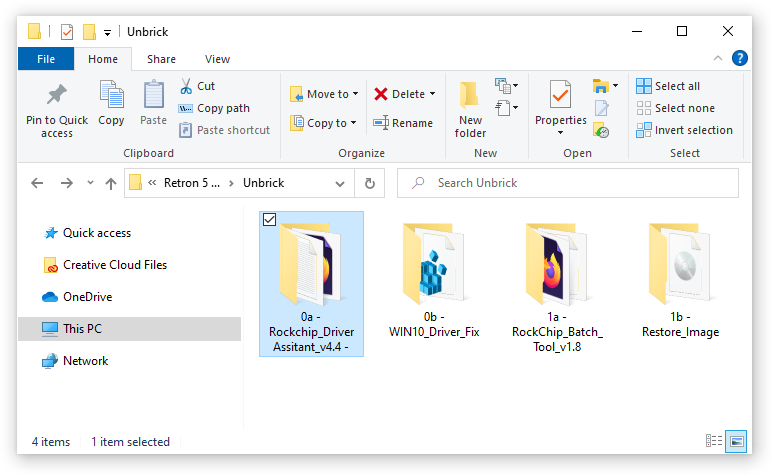
Task: Collapse the ribbon with the chevron
Action: (718, 59)
